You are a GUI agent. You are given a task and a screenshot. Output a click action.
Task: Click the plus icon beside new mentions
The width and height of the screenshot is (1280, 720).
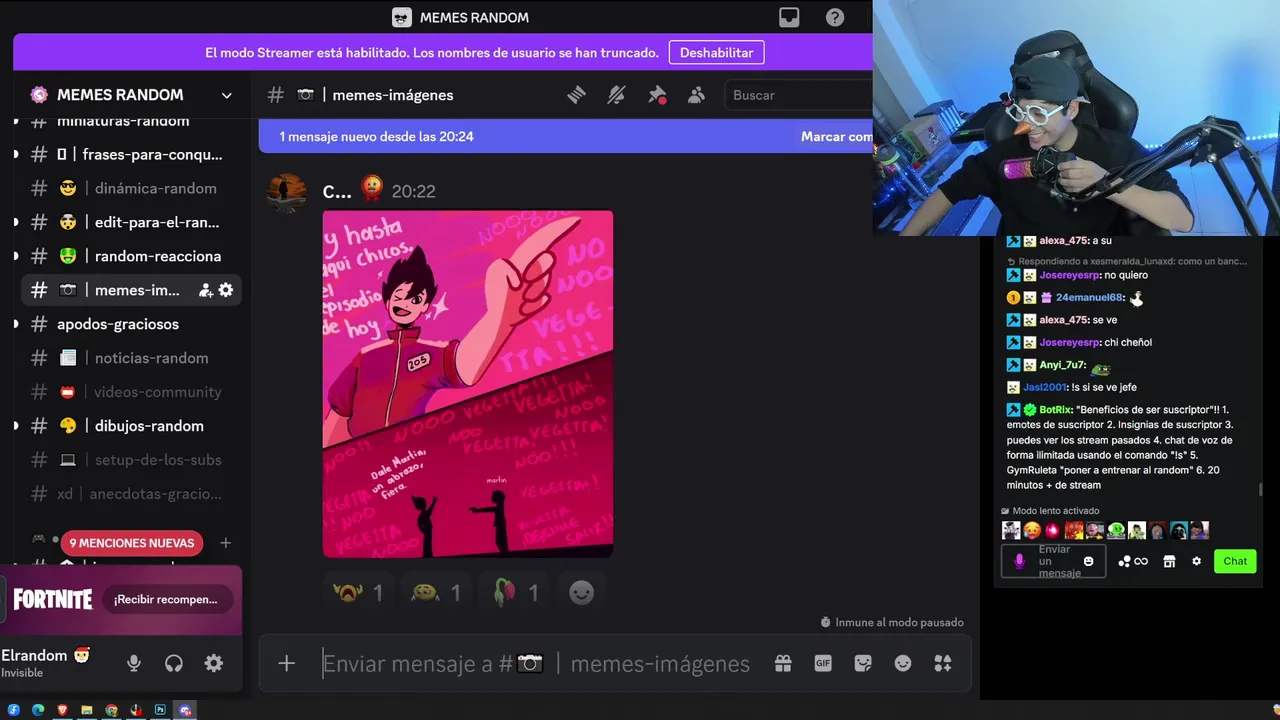pyautogui.click(x=226, y=543)
